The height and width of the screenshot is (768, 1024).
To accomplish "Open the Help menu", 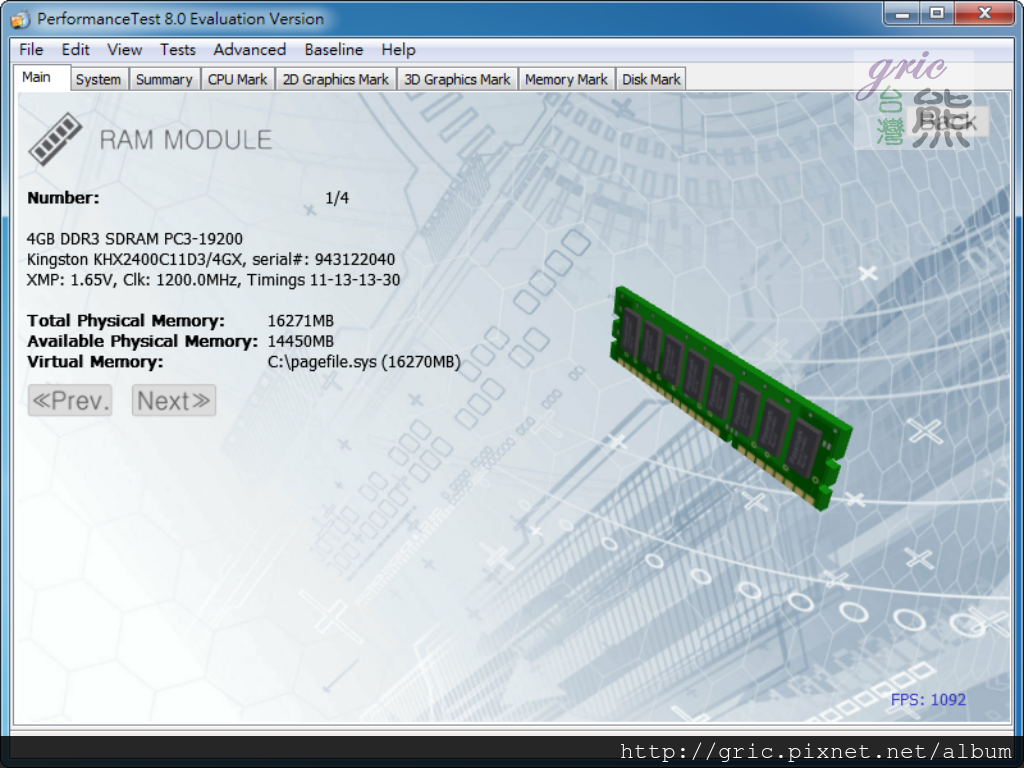I will pyautogui.click(x=398, y=50).
